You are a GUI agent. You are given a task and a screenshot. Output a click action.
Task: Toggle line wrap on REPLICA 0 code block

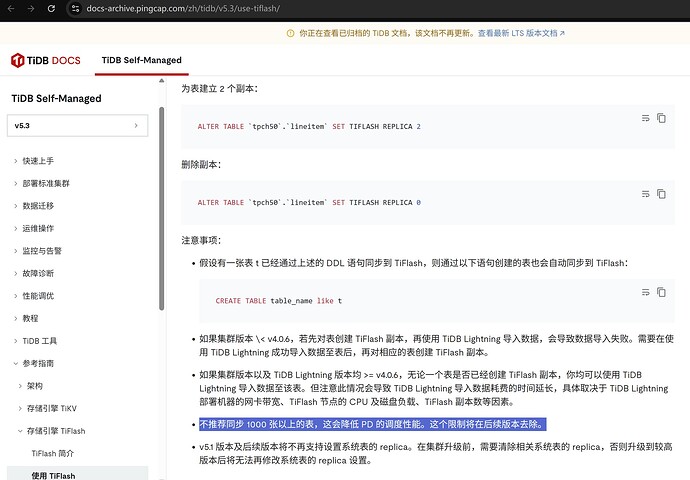coord(646,194)
